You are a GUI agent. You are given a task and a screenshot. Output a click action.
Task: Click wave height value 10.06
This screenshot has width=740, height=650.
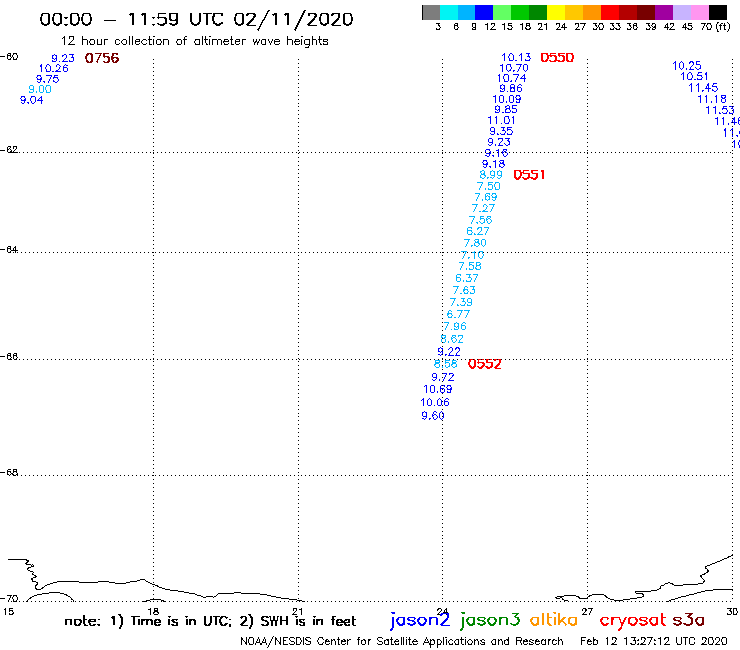pyautogui.click(x=435, y=403)
